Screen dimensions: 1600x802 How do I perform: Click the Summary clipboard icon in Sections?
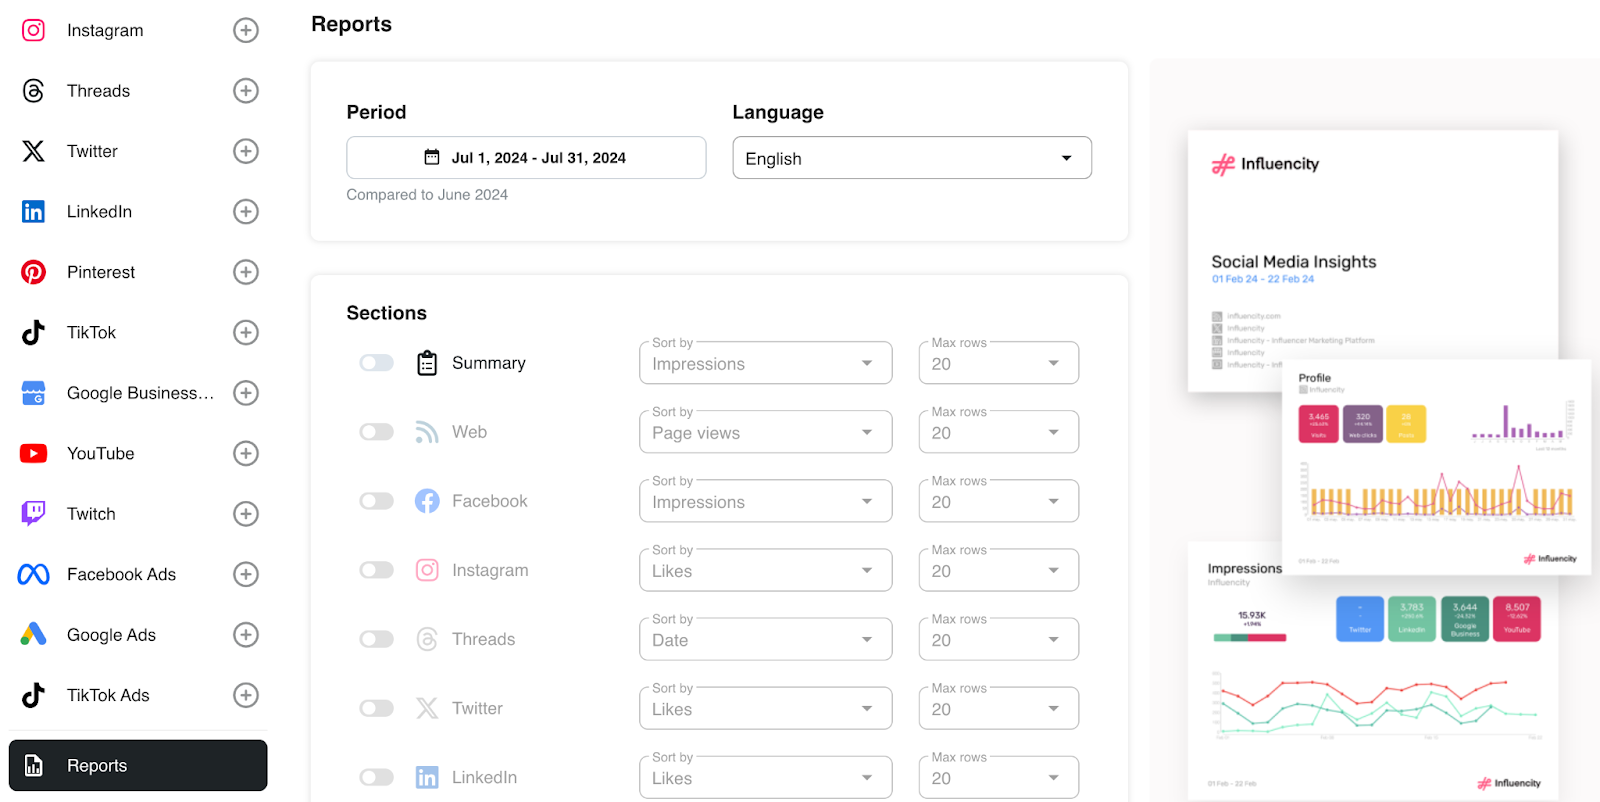click(x=427, y=363)
